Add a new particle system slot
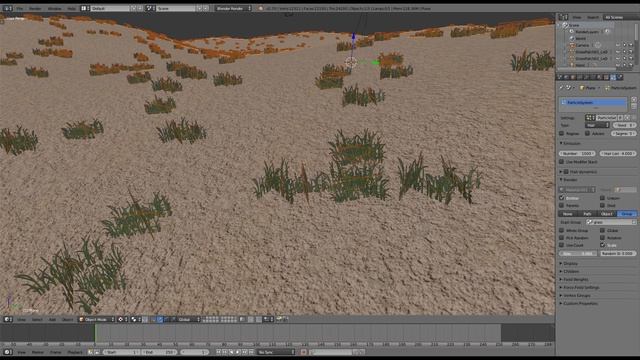The height and width of the screenshot is (360, 640). (x=634, y=99)
